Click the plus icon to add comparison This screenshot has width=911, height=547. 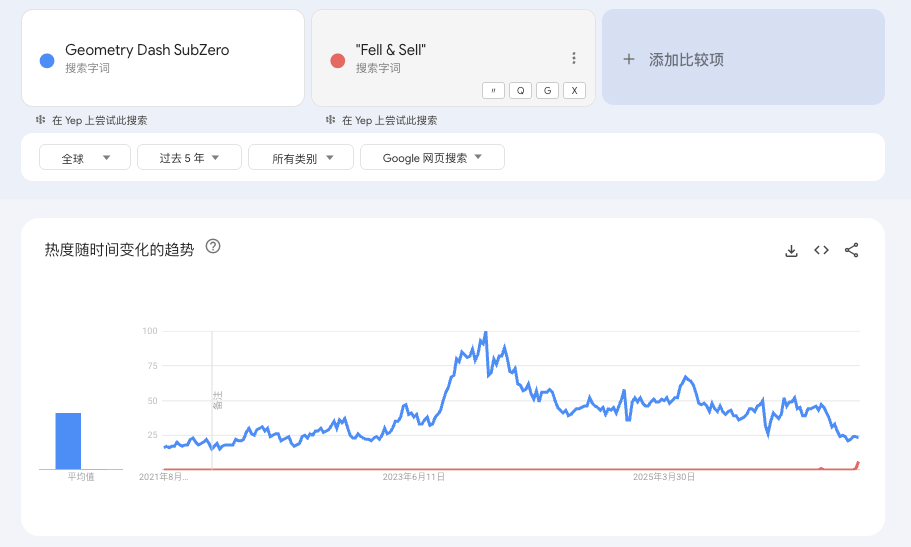pos(629,59)
